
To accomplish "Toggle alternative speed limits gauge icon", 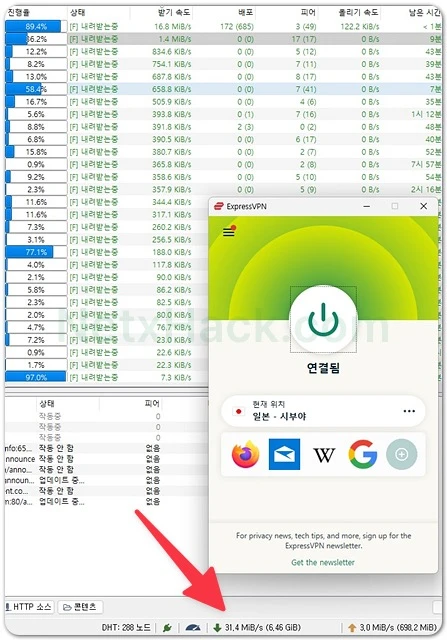I will coord(193,627).
